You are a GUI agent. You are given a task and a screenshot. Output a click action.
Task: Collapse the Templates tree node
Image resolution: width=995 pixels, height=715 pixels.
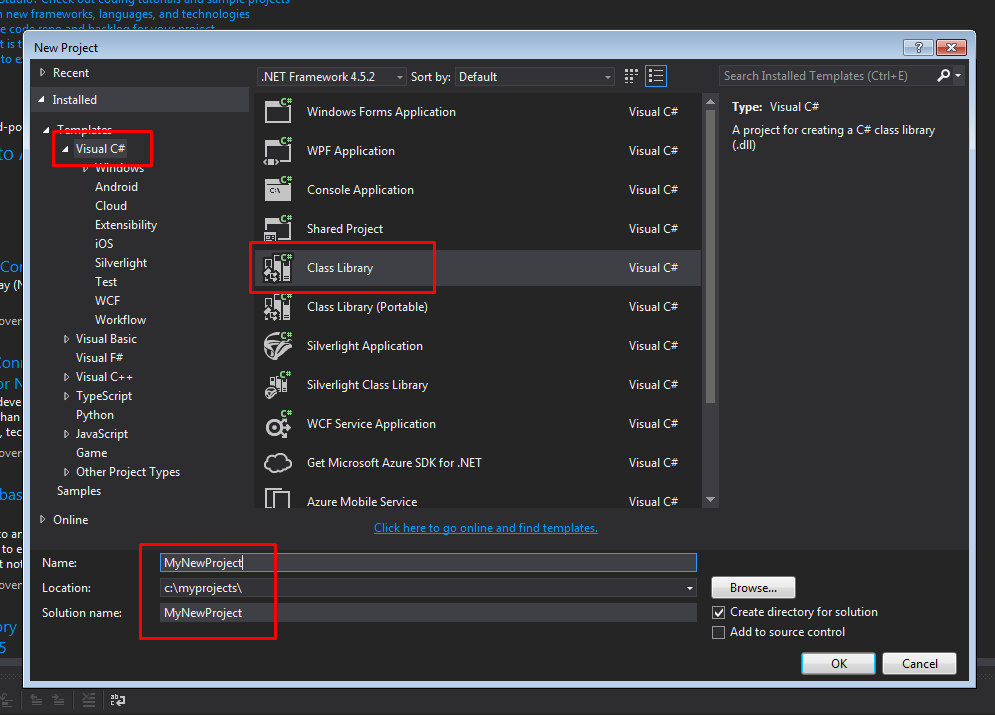[46, 130]
